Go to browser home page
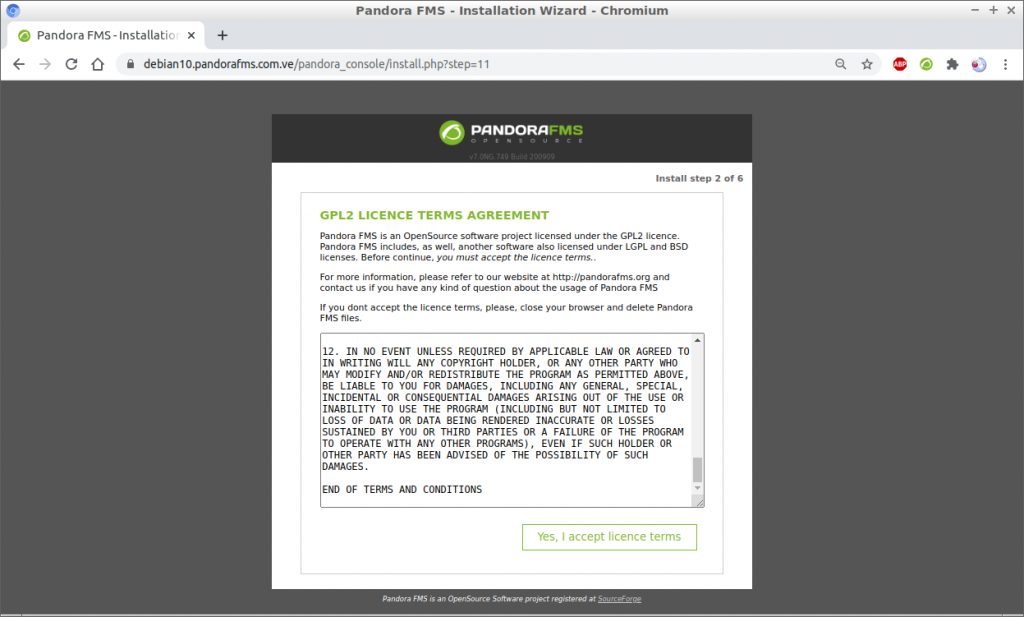Screen dimensions: 1024x617 97,64
